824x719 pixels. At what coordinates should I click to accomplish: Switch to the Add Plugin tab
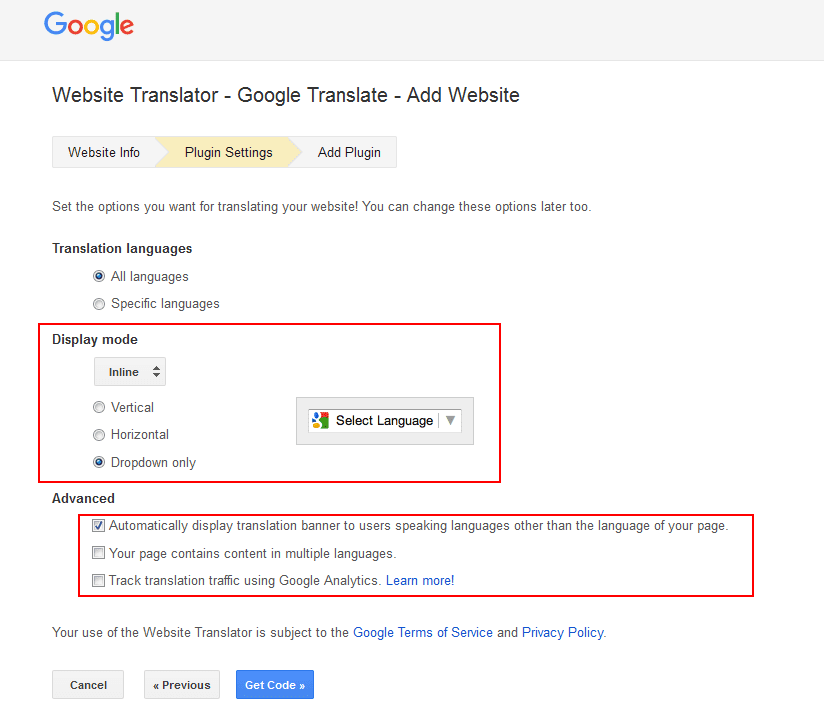[348, 152]
